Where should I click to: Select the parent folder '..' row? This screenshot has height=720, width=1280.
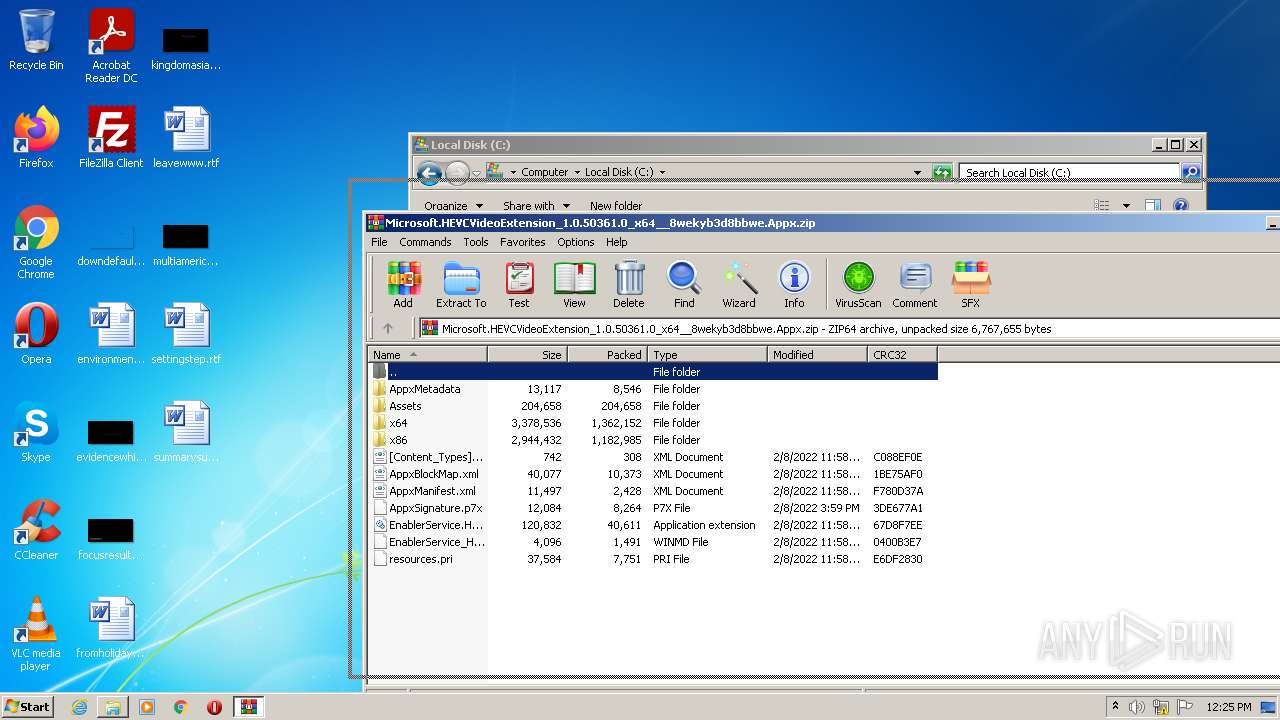(x=653, y=372)
